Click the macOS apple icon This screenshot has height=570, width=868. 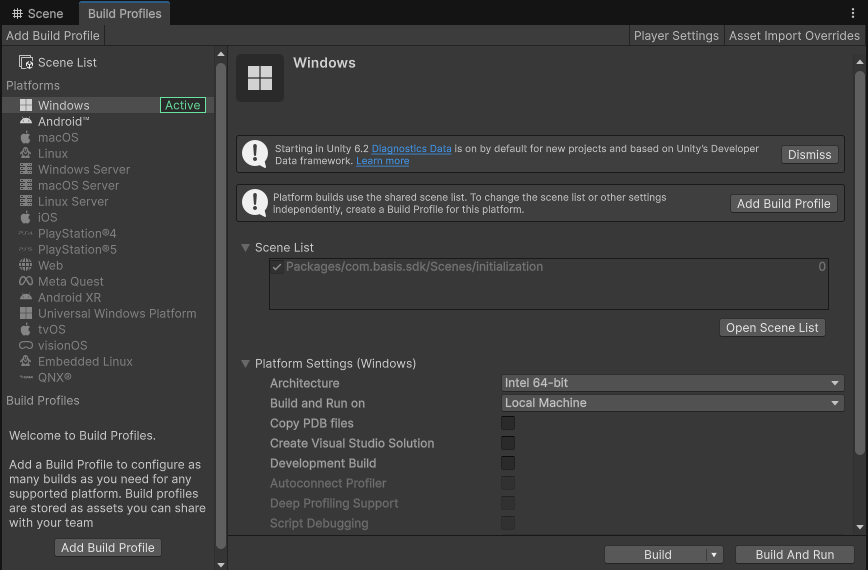coord(25,137)
